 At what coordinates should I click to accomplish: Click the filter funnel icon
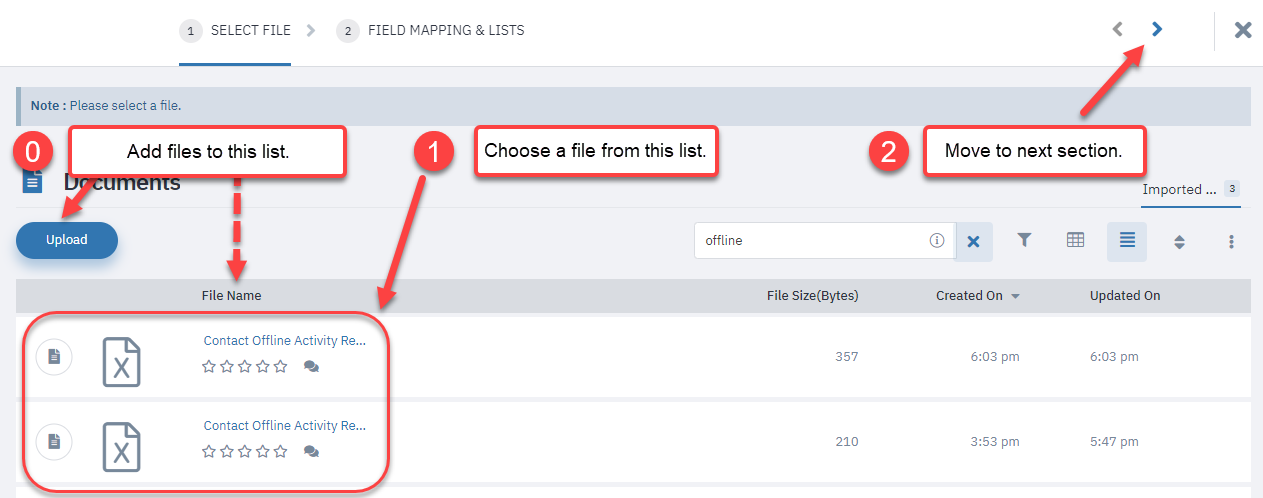[x=1024, y=240]
